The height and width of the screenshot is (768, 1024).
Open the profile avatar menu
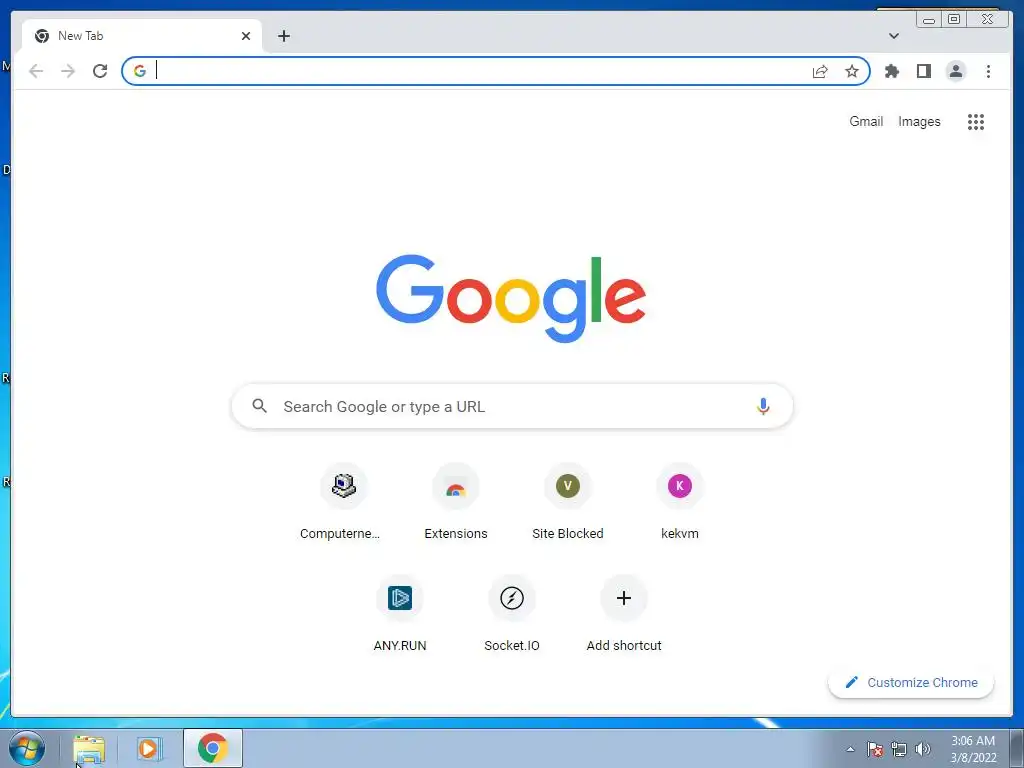(x=955, y=71)
